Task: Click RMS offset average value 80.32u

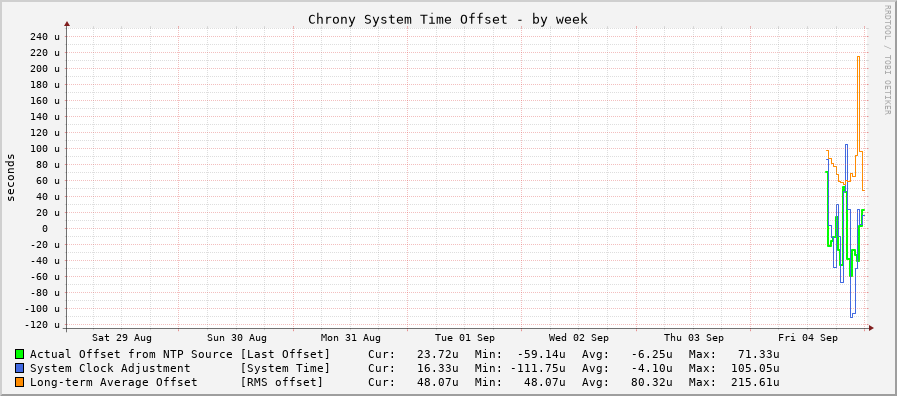Action: point(652,382)
